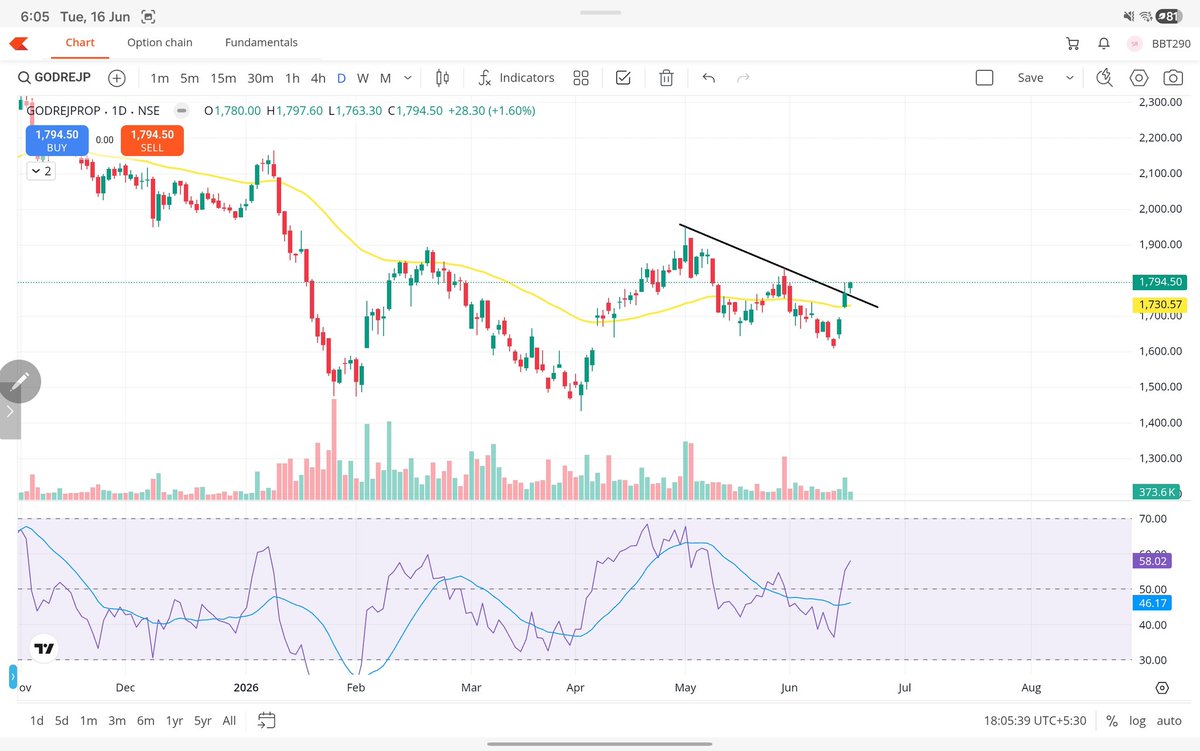Open time axis settings gear icon
1200x751 pixels.
[1162, 688]
